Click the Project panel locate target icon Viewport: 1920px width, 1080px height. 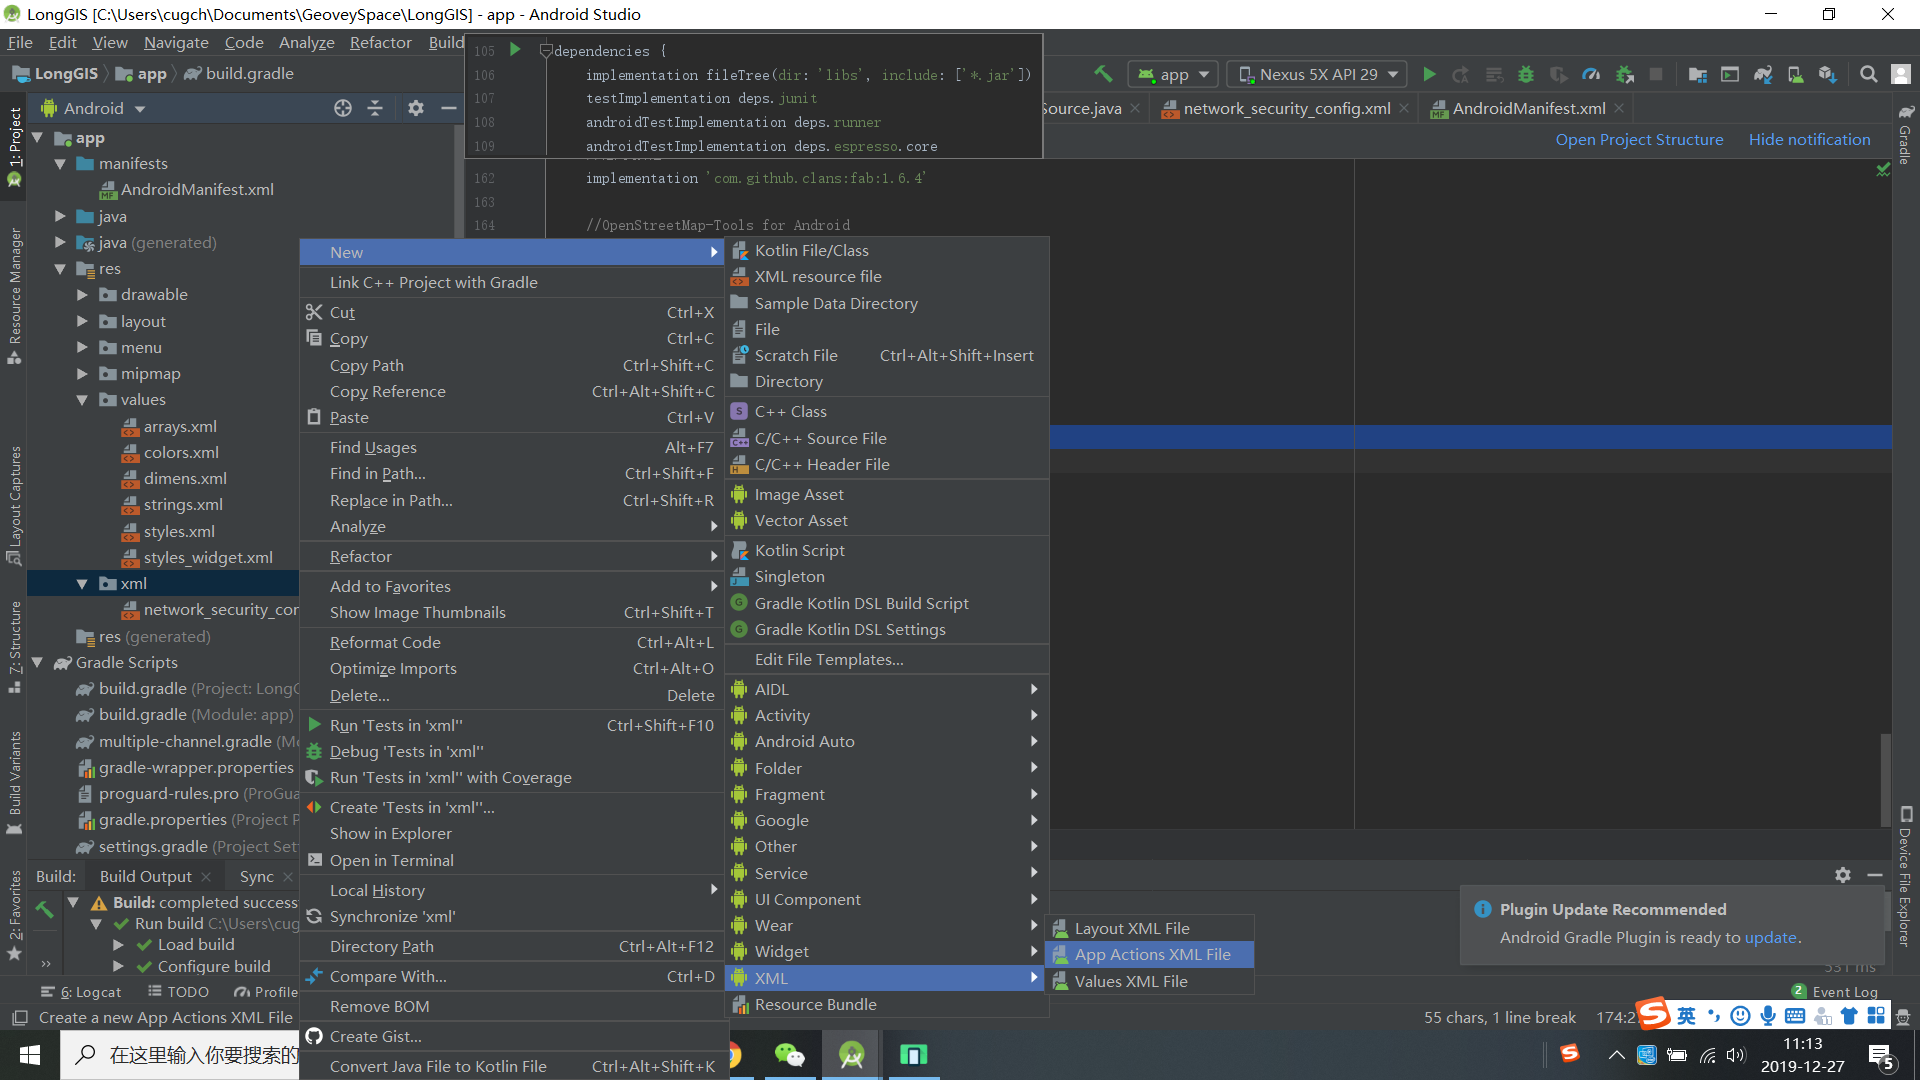343,108
